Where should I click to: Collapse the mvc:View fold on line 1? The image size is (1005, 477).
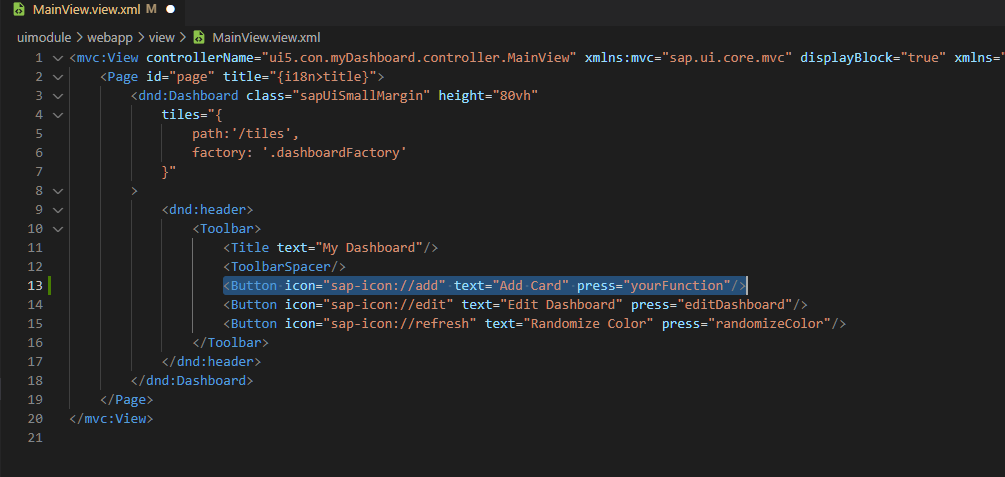58,58
